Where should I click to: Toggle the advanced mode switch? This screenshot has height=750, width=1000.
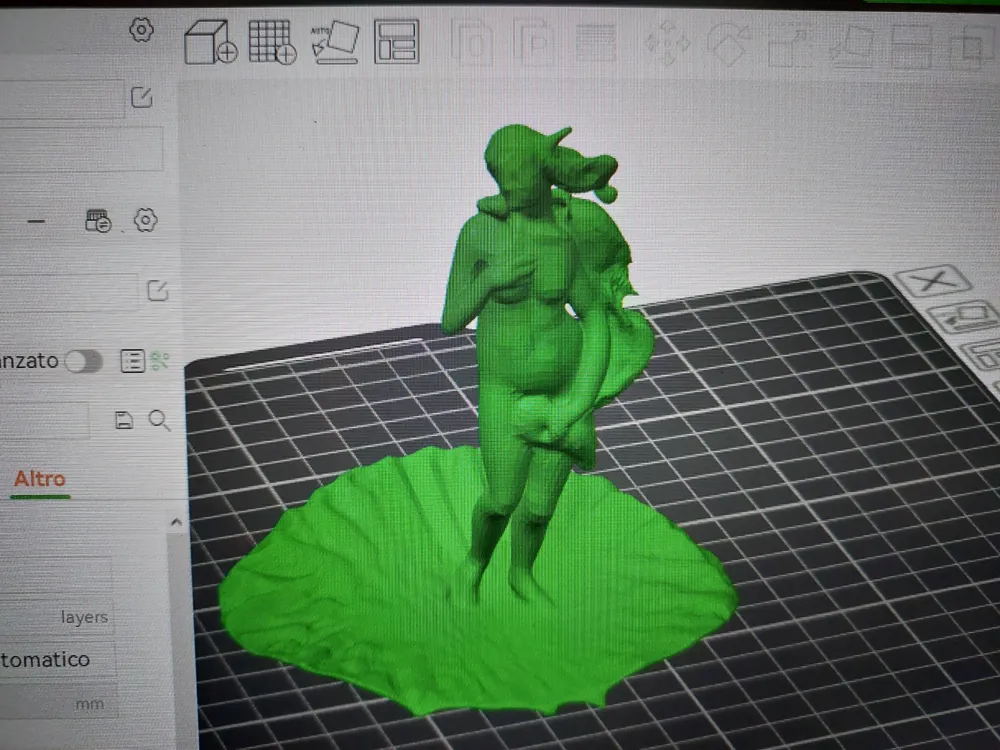pyautogui.click(x=84, y=361)
